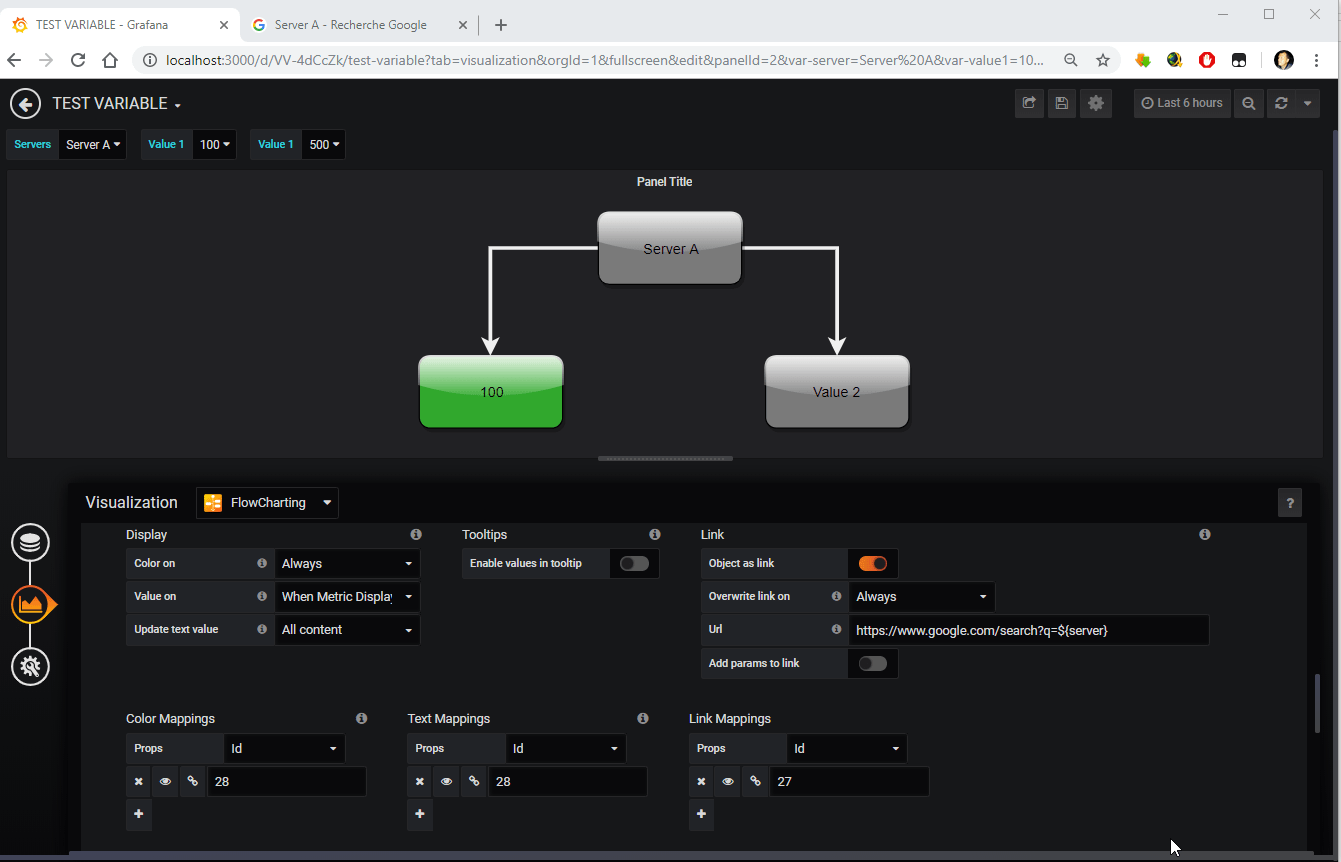Image resolution: width=1341 pixels, height=862 pixels.
Task: Save the dashboard using the save icon
Action: 1062,103
